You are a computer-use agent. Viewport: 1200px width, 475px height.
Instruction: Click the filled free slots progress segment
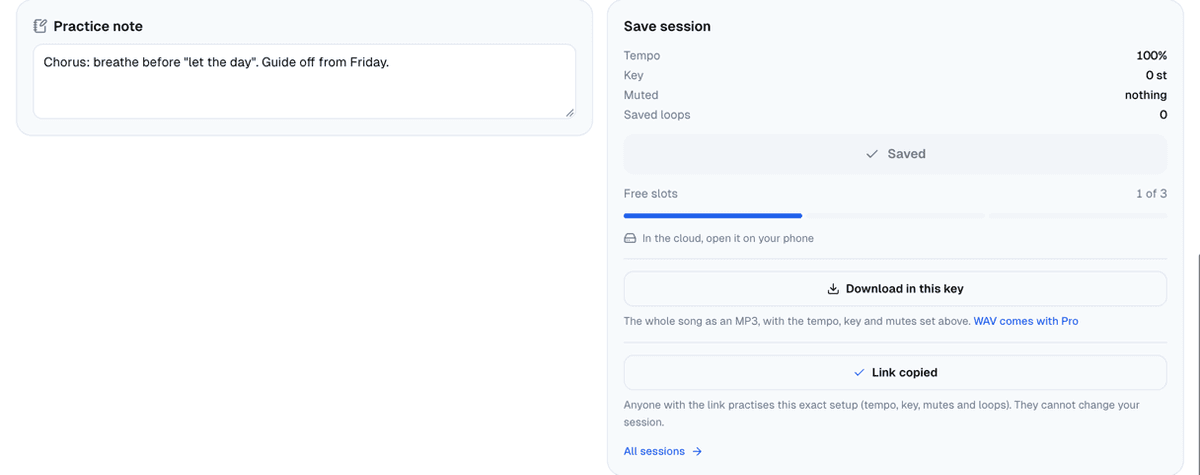[713, 215]
